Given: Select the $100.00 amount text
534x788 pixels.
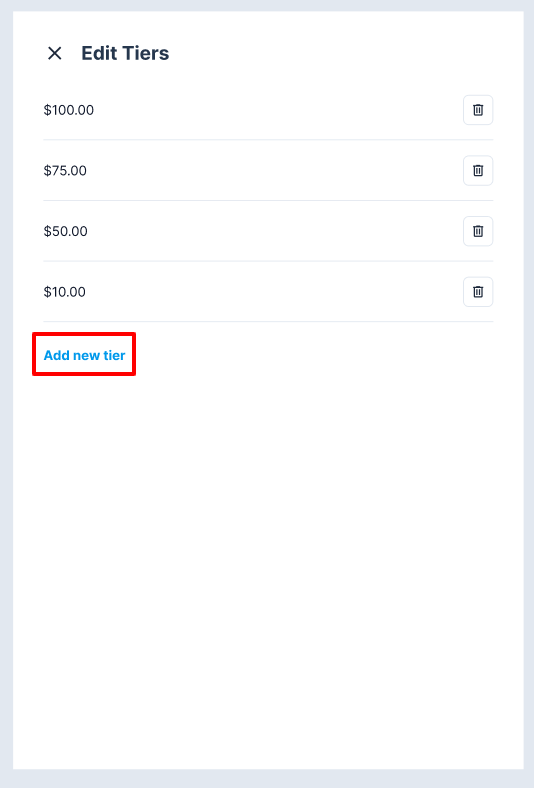Looking at the screenshot, I should click(69, 110).
